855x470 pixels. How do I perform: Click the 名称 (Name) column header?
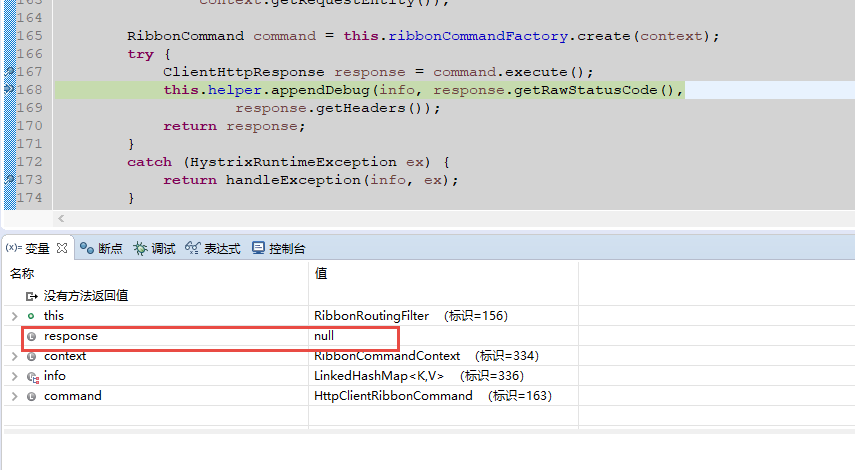(x=22, y=273)
